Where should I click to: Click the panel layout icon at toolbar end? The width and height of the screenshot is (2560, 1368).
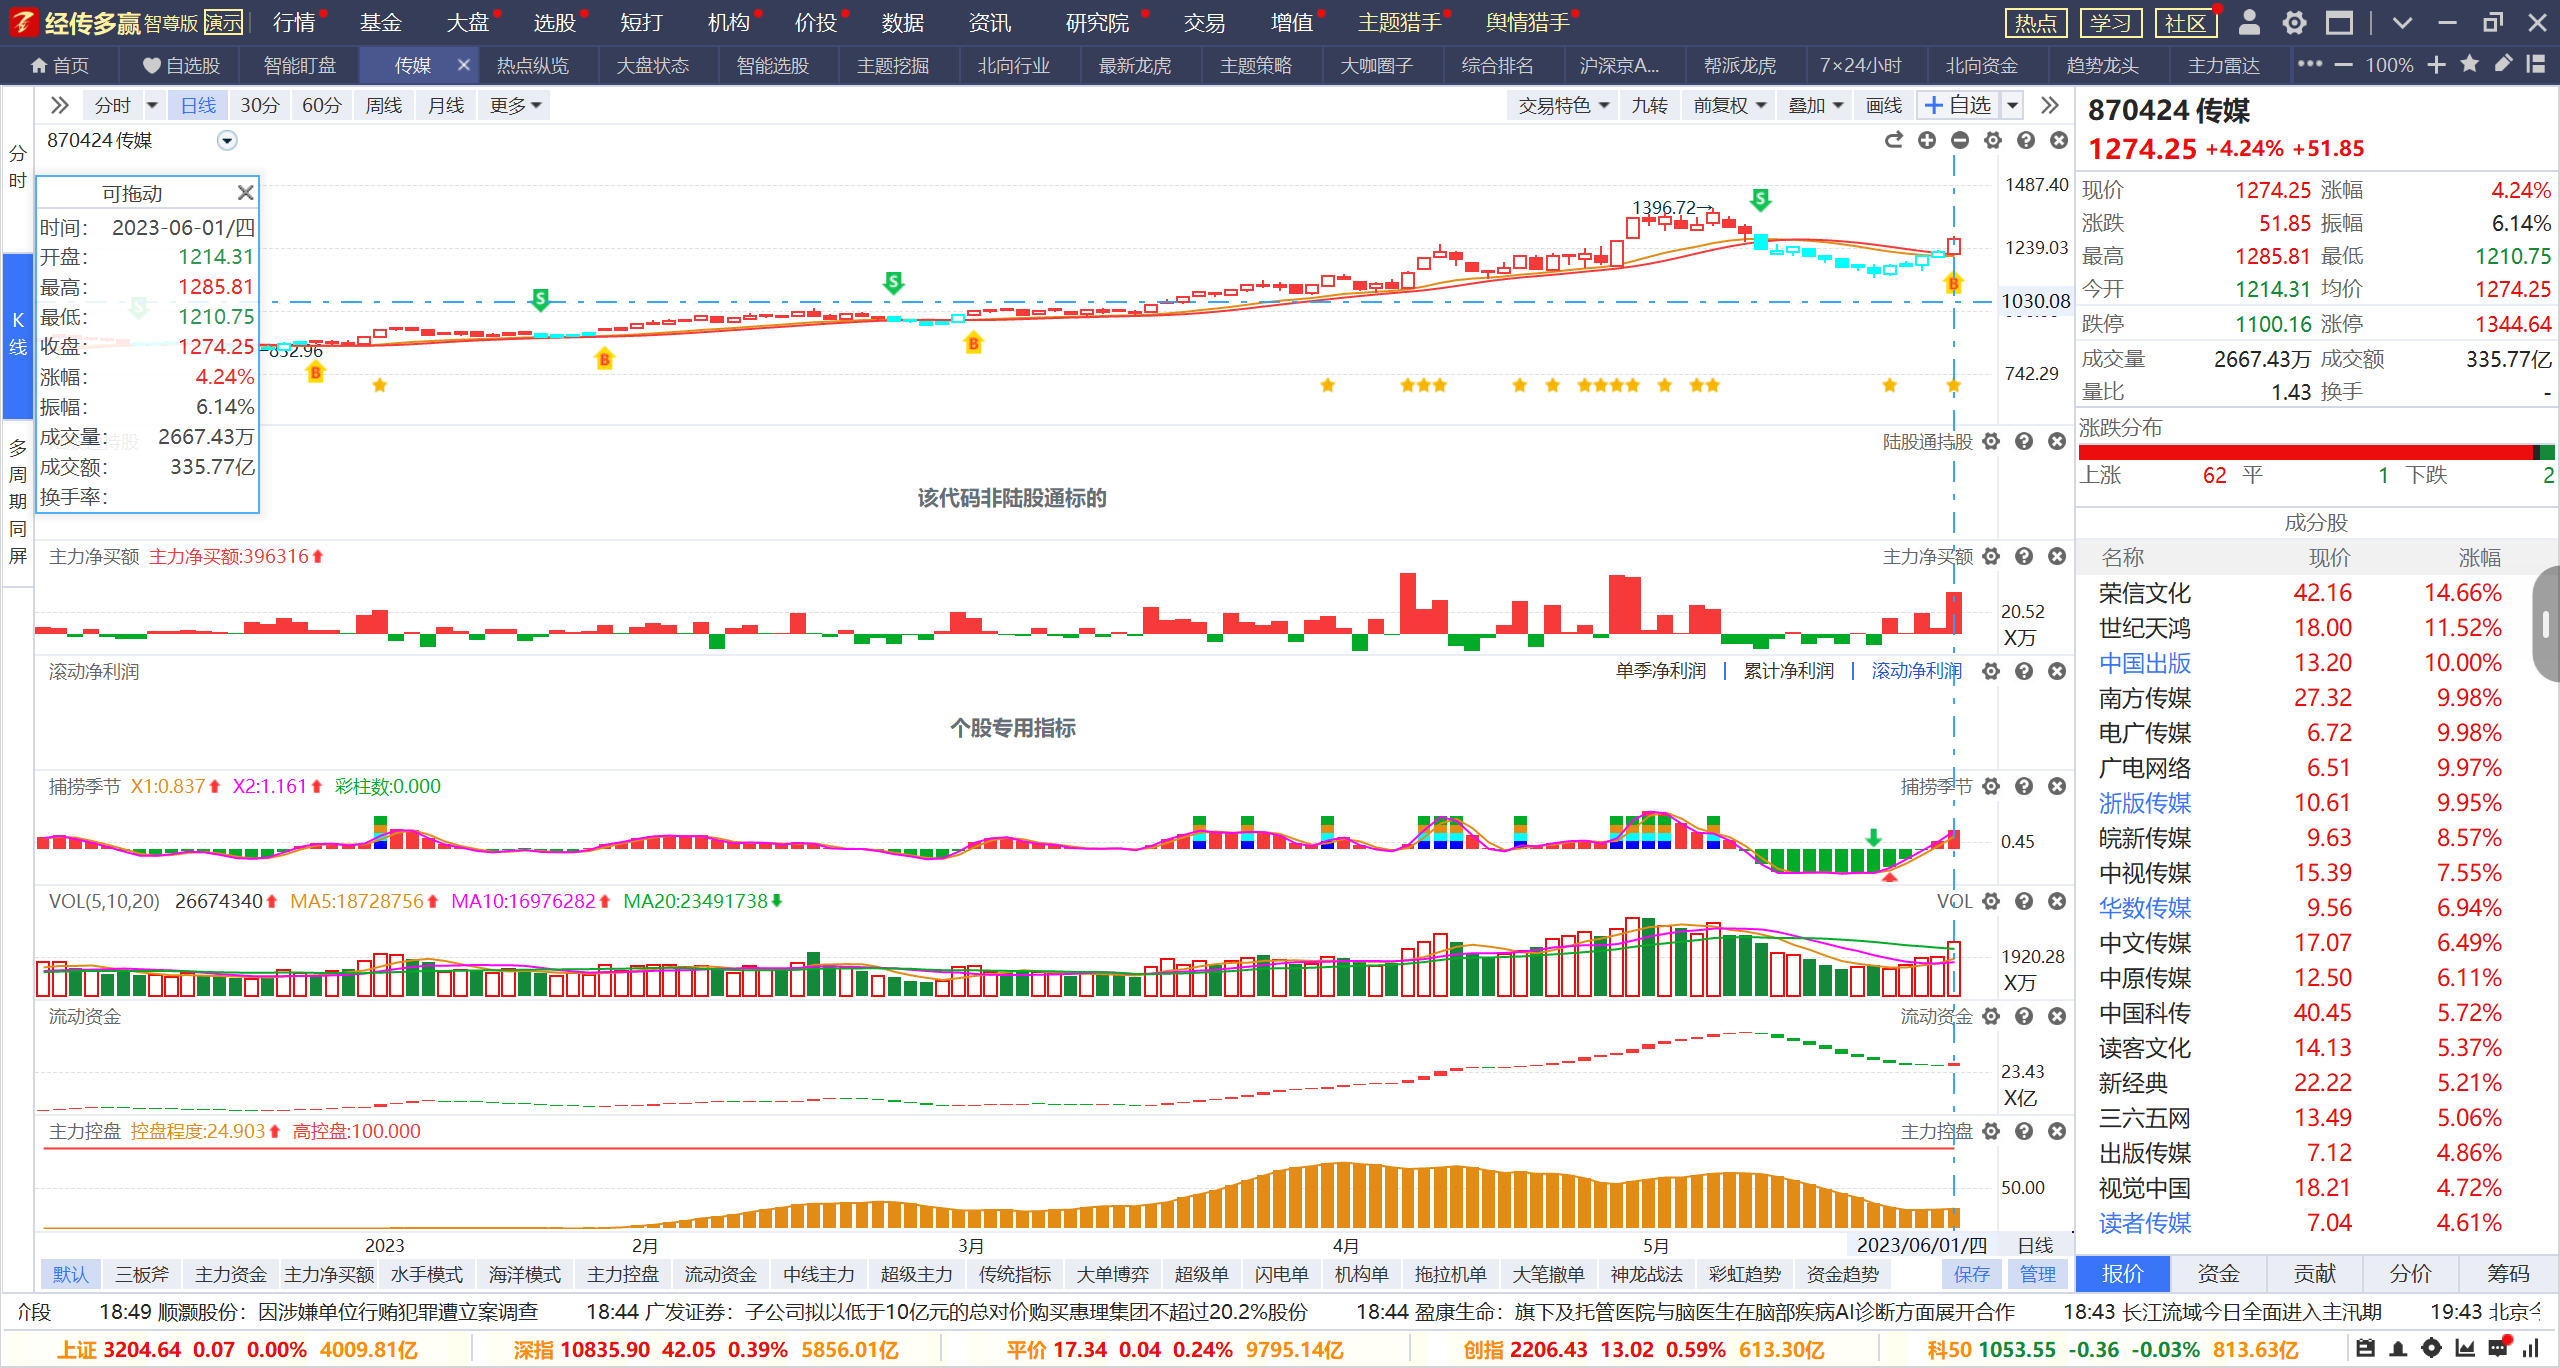(2535, 65)
